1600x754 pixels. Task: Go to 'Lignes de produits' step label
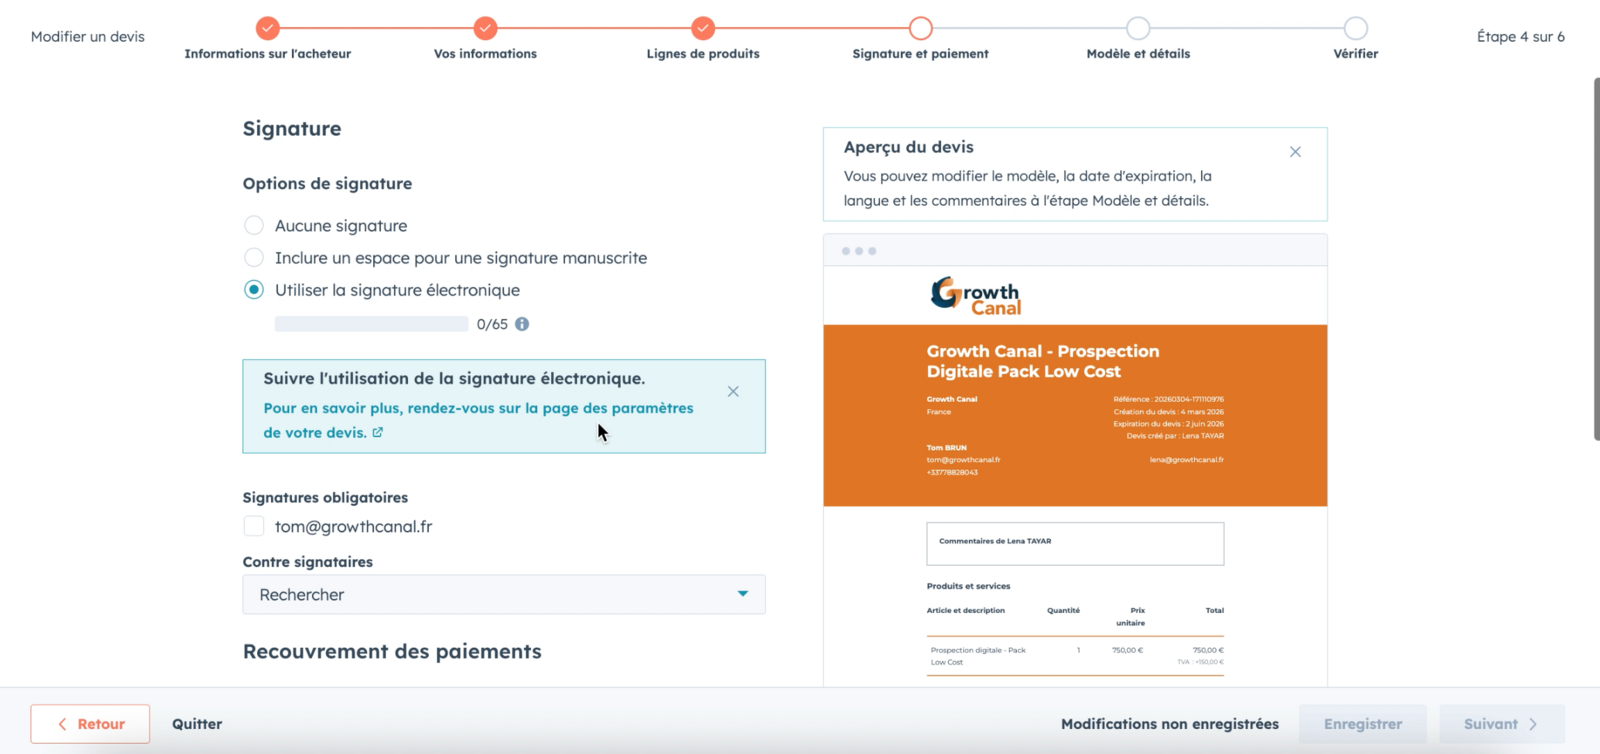[x=703, y=54]
